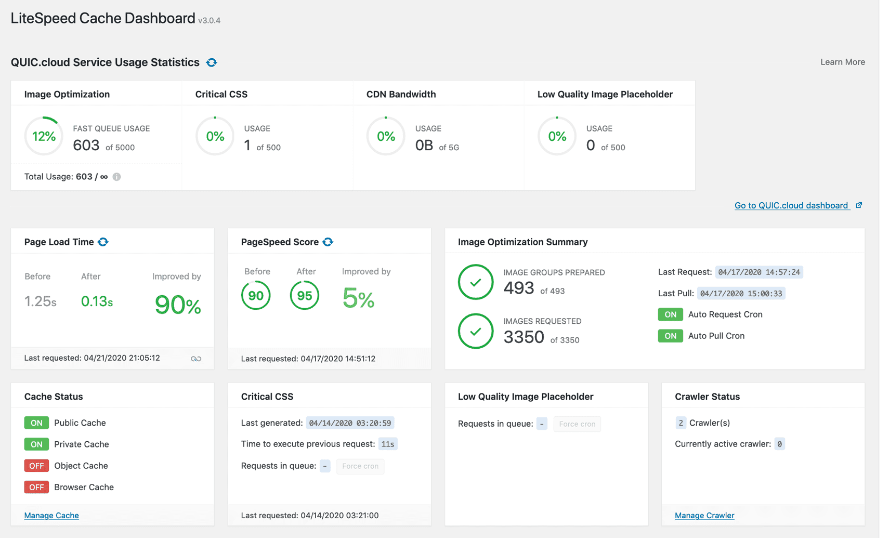Click the Total Usage info icon
The image size is (880, 538).
pos(117,177)
